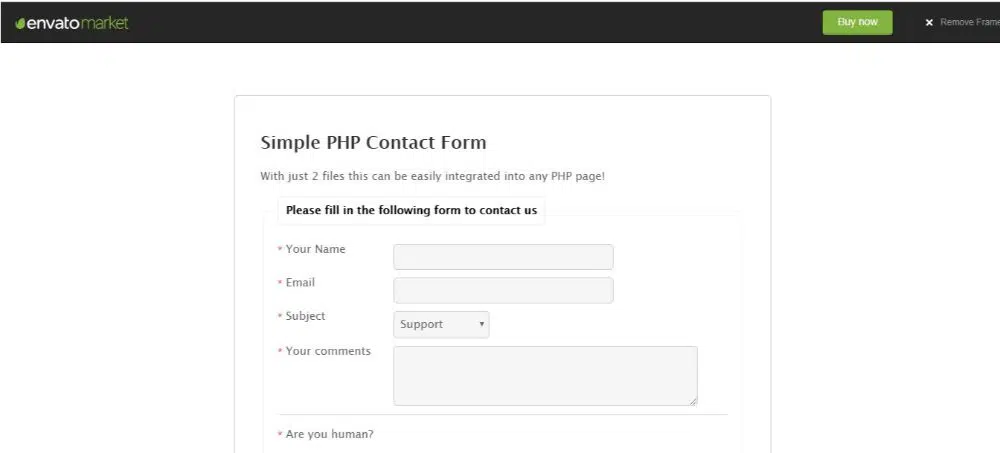Focus the Your comments text area
1000x453 pixels.
(545, 375)
